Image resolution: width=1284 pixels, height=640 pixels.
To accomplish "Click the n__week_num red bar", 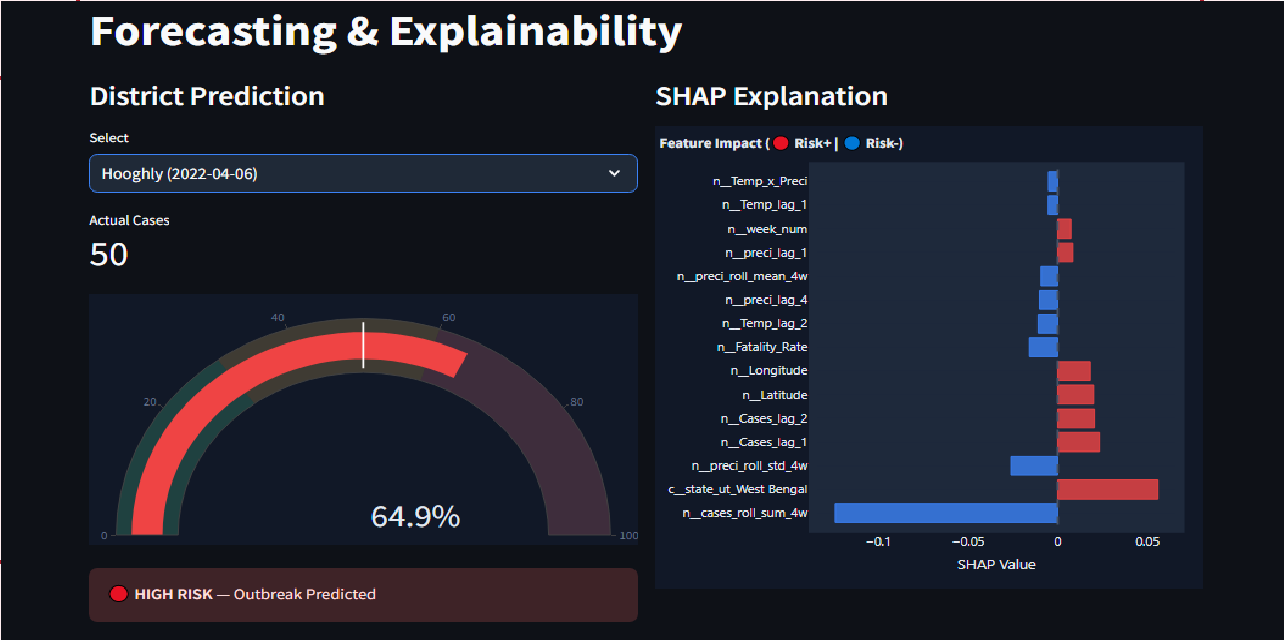I will pos(1064,229).
